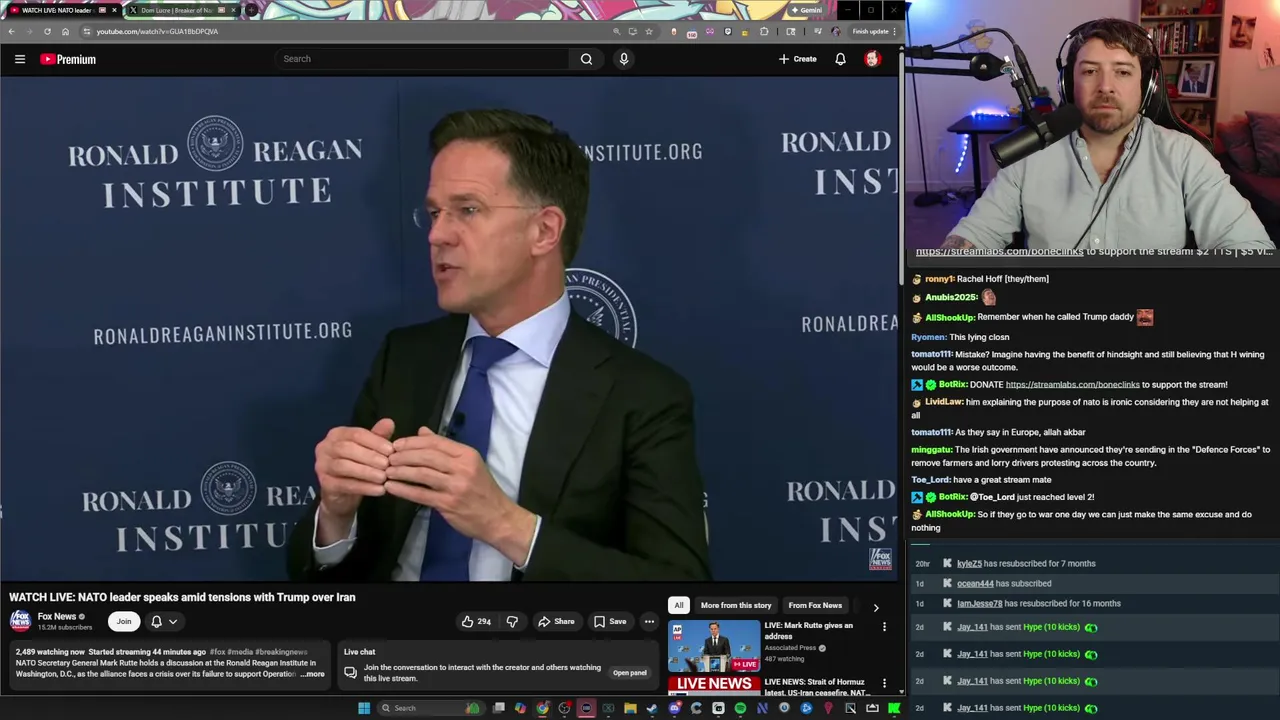1280x720 pixels.
Task: Click tomato111's "allah akbar" chat message
Action: coord(998,432)
